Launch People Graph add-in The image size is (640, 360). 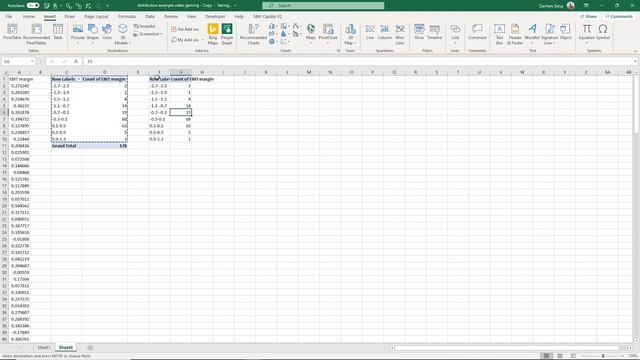pyautogui.click(x=227, y=34)
